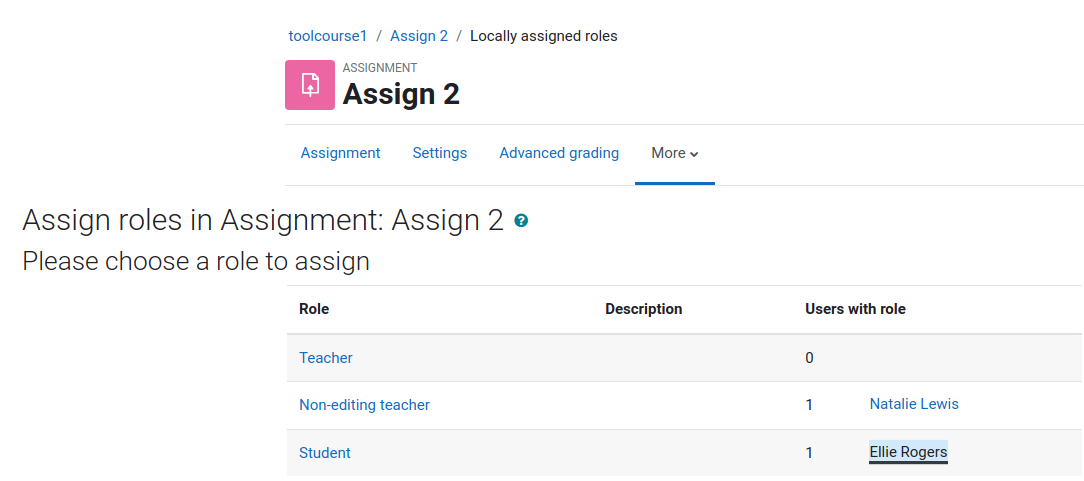Click the Assign 2 page title
Viewport: 1084px width, 481px height.
tap(401, 94)
